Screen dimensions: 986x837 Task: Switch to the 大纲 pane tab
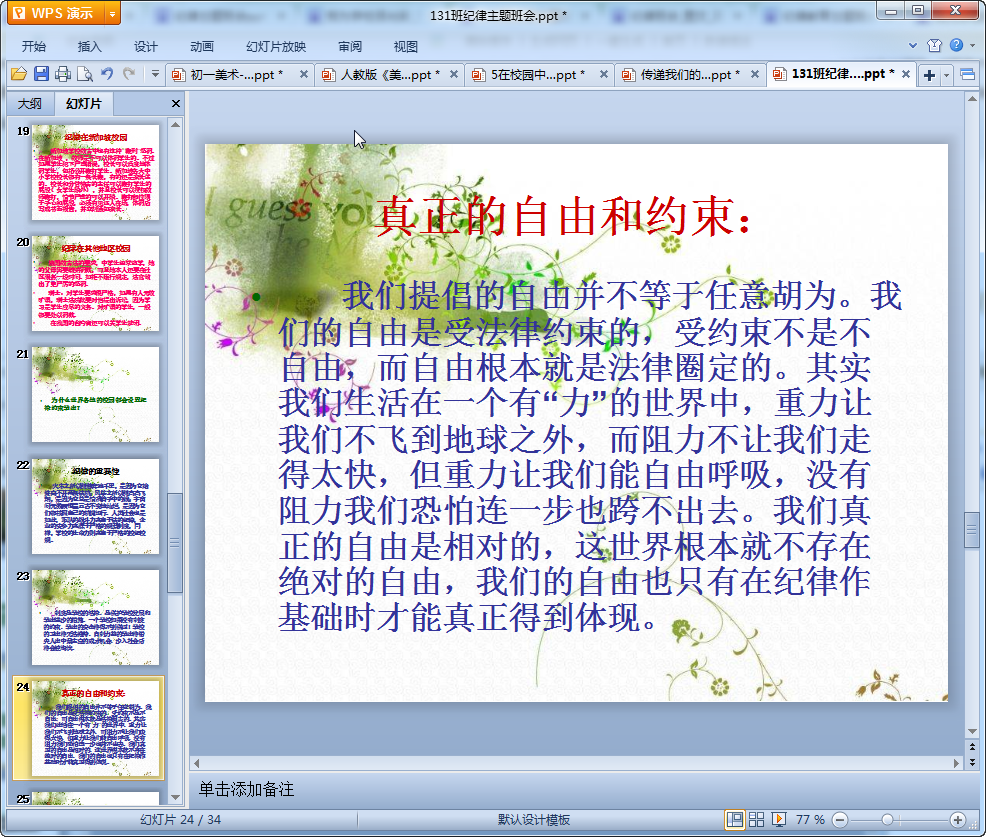pyautogui.click(x=30, y=104)
